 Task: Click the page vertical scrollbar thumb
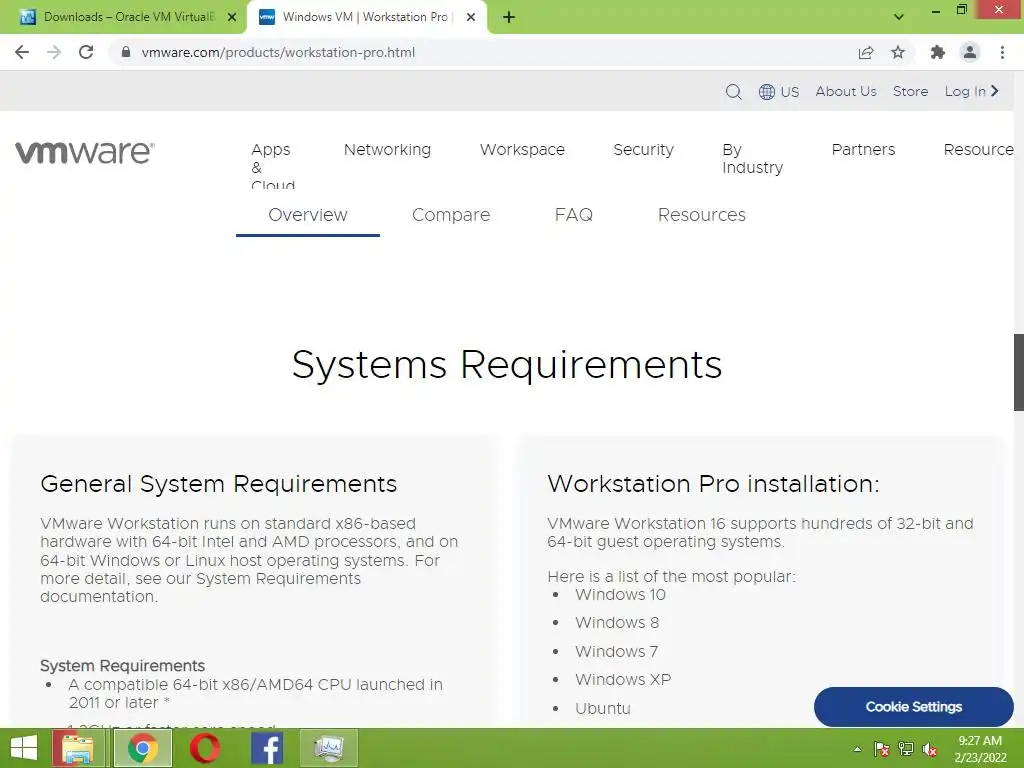tap(1018, 372)
